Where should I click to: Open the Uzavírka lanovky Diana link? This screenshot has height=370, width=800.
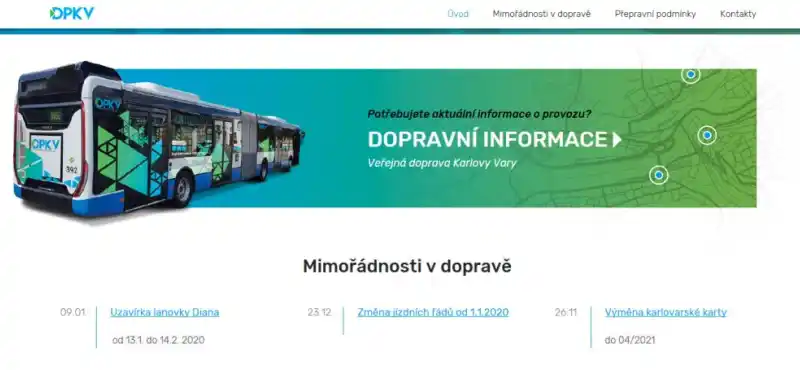click(165, 312)
